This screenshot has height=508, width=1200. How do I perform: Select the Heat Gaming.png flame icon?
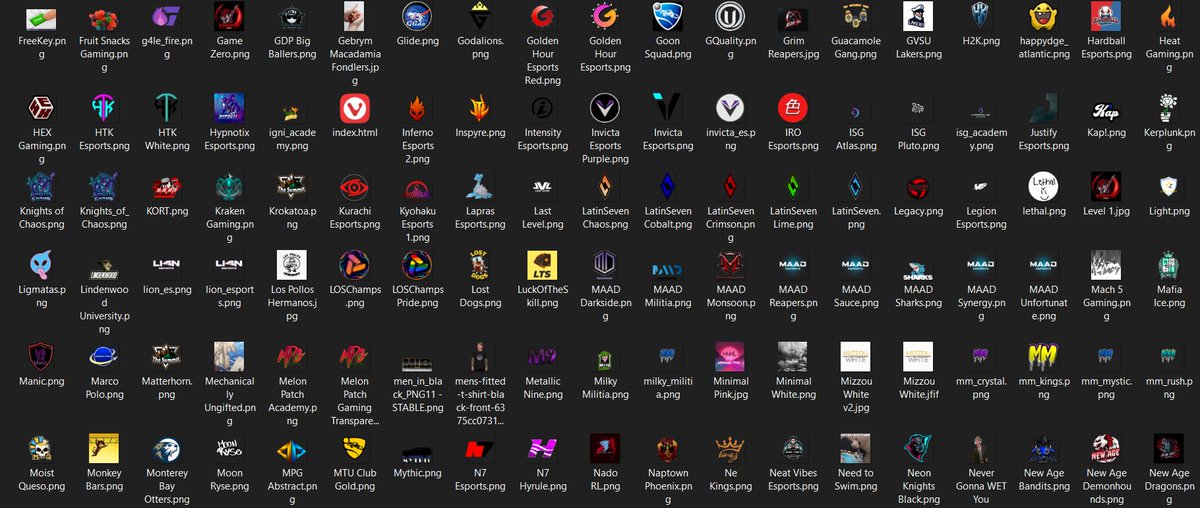coord(1168,17)
